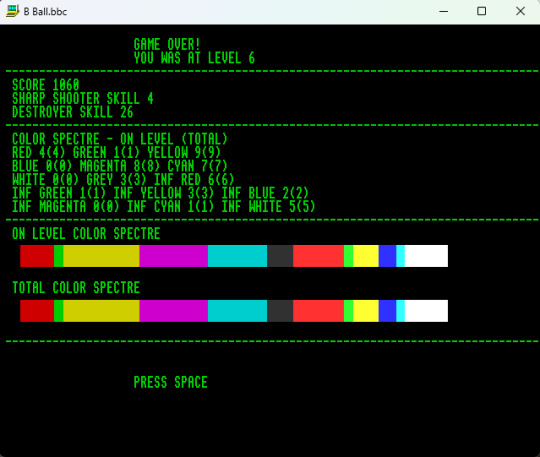The image size is (540, 457).
Task: Click magenta segment in on-level spectre bar
Action: pyautogui.click(x=174, y=256)
